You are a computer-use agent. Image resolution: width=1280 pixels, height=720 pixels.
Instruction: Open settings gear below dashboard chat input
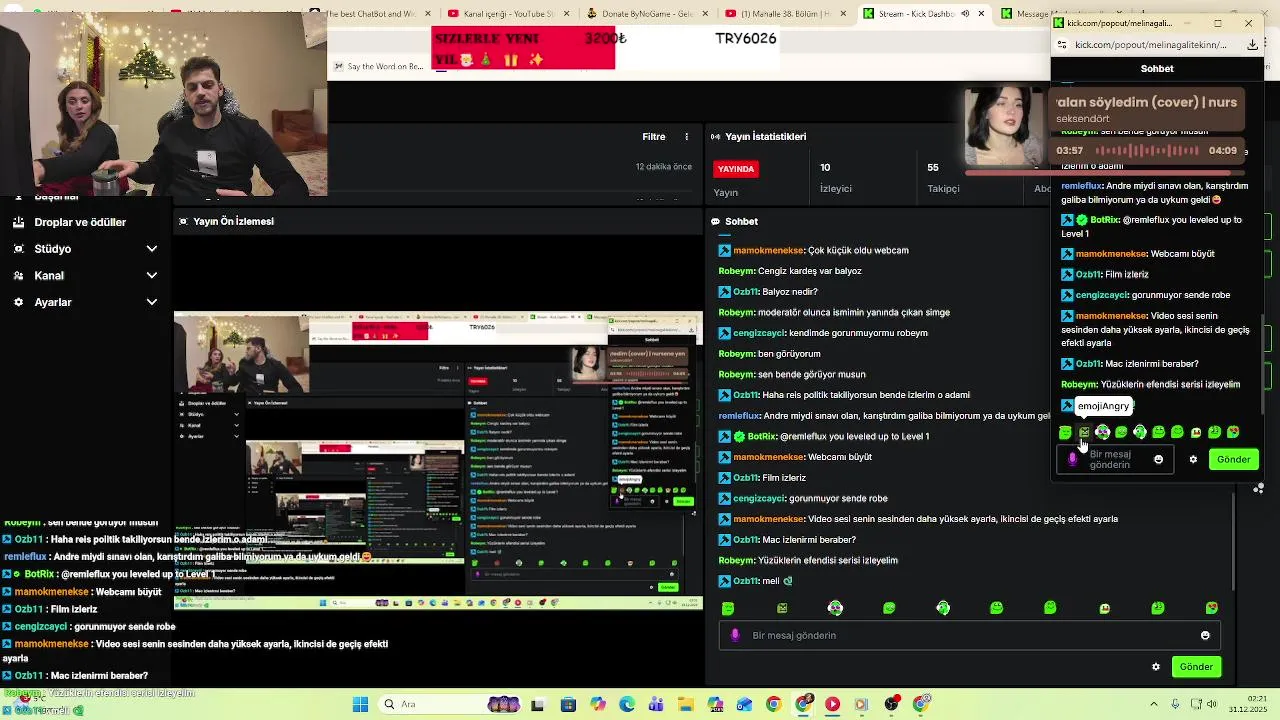click(1156, 667)
